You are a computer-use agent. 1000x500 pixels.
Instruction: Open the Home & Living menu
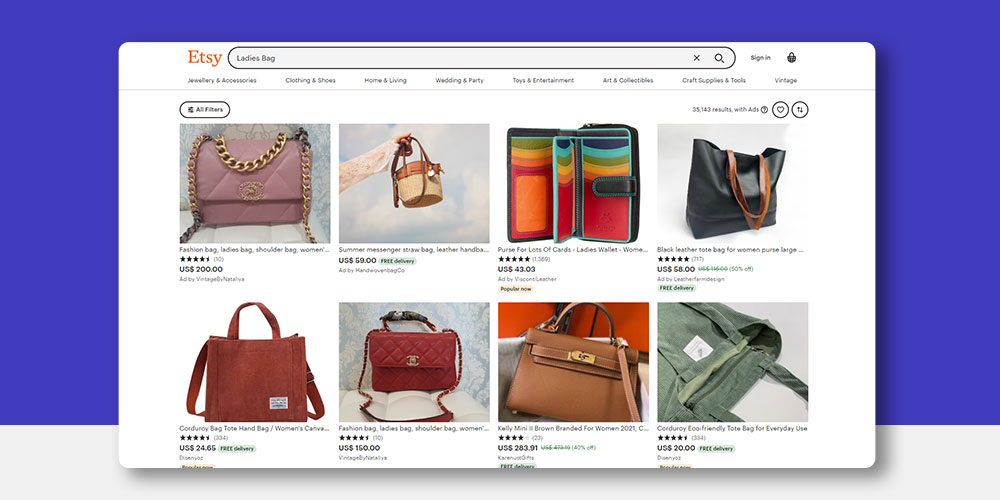[385, 80]
